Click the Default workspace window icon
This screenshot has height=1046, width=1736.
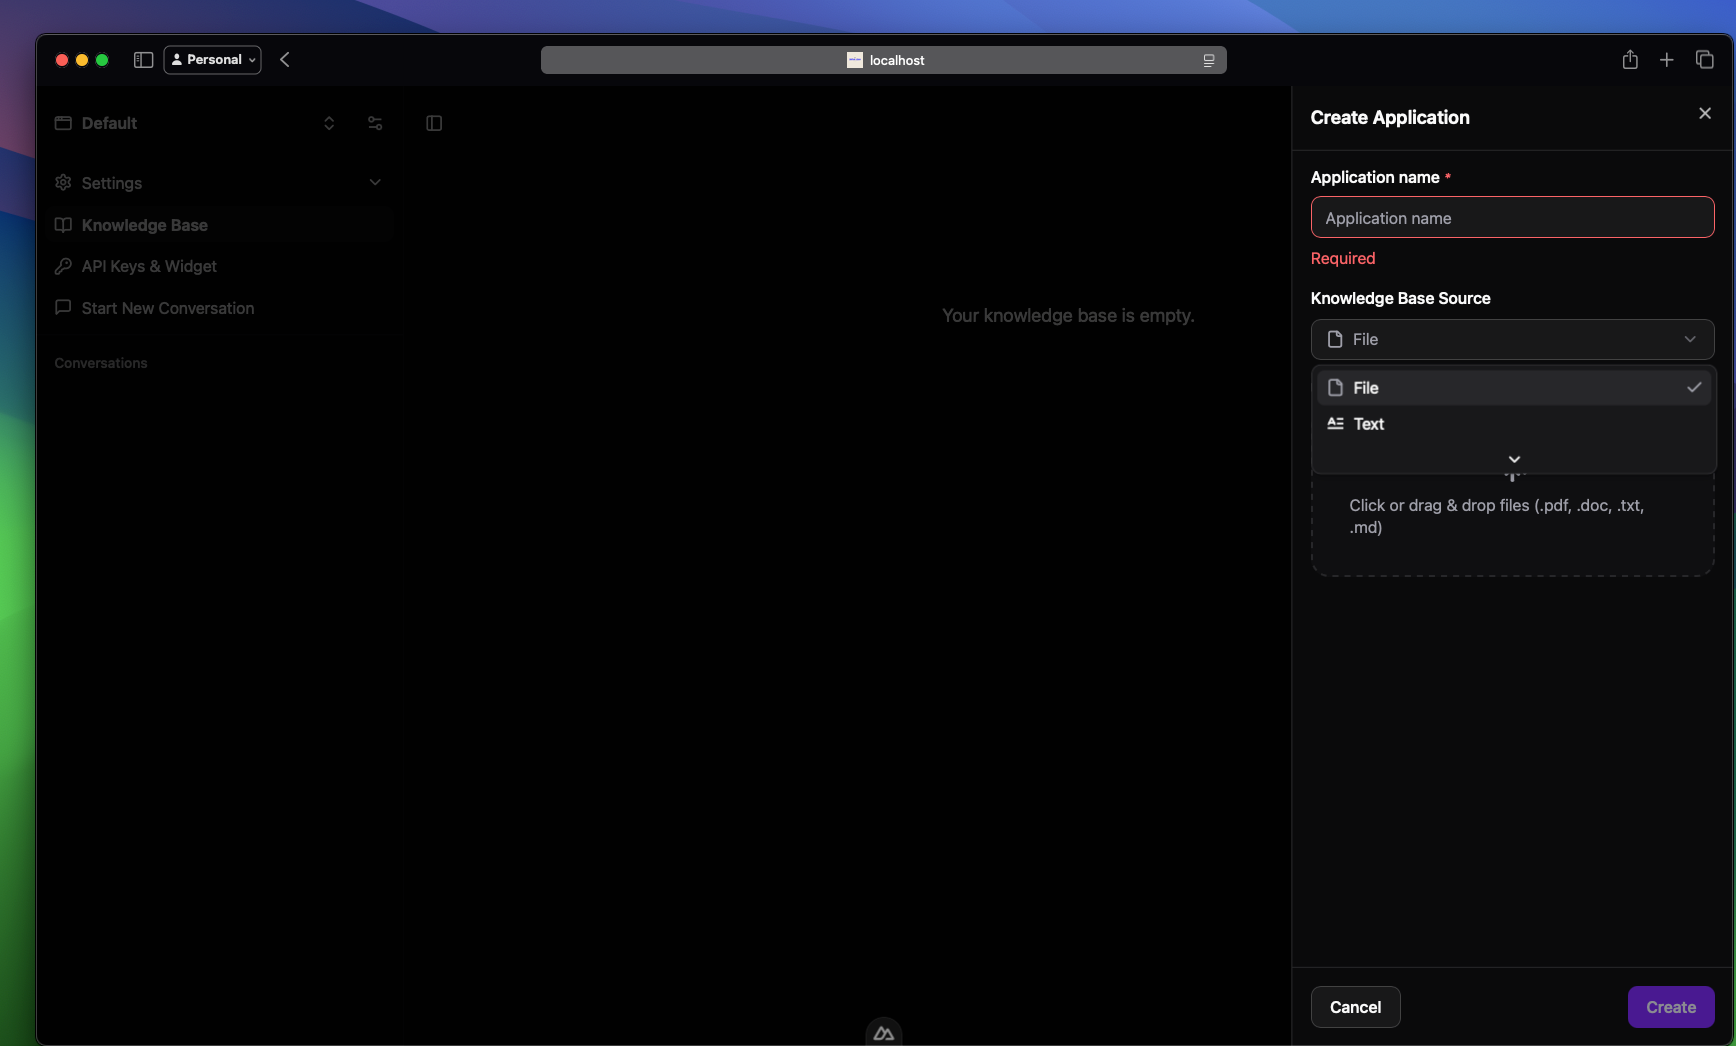63,123
